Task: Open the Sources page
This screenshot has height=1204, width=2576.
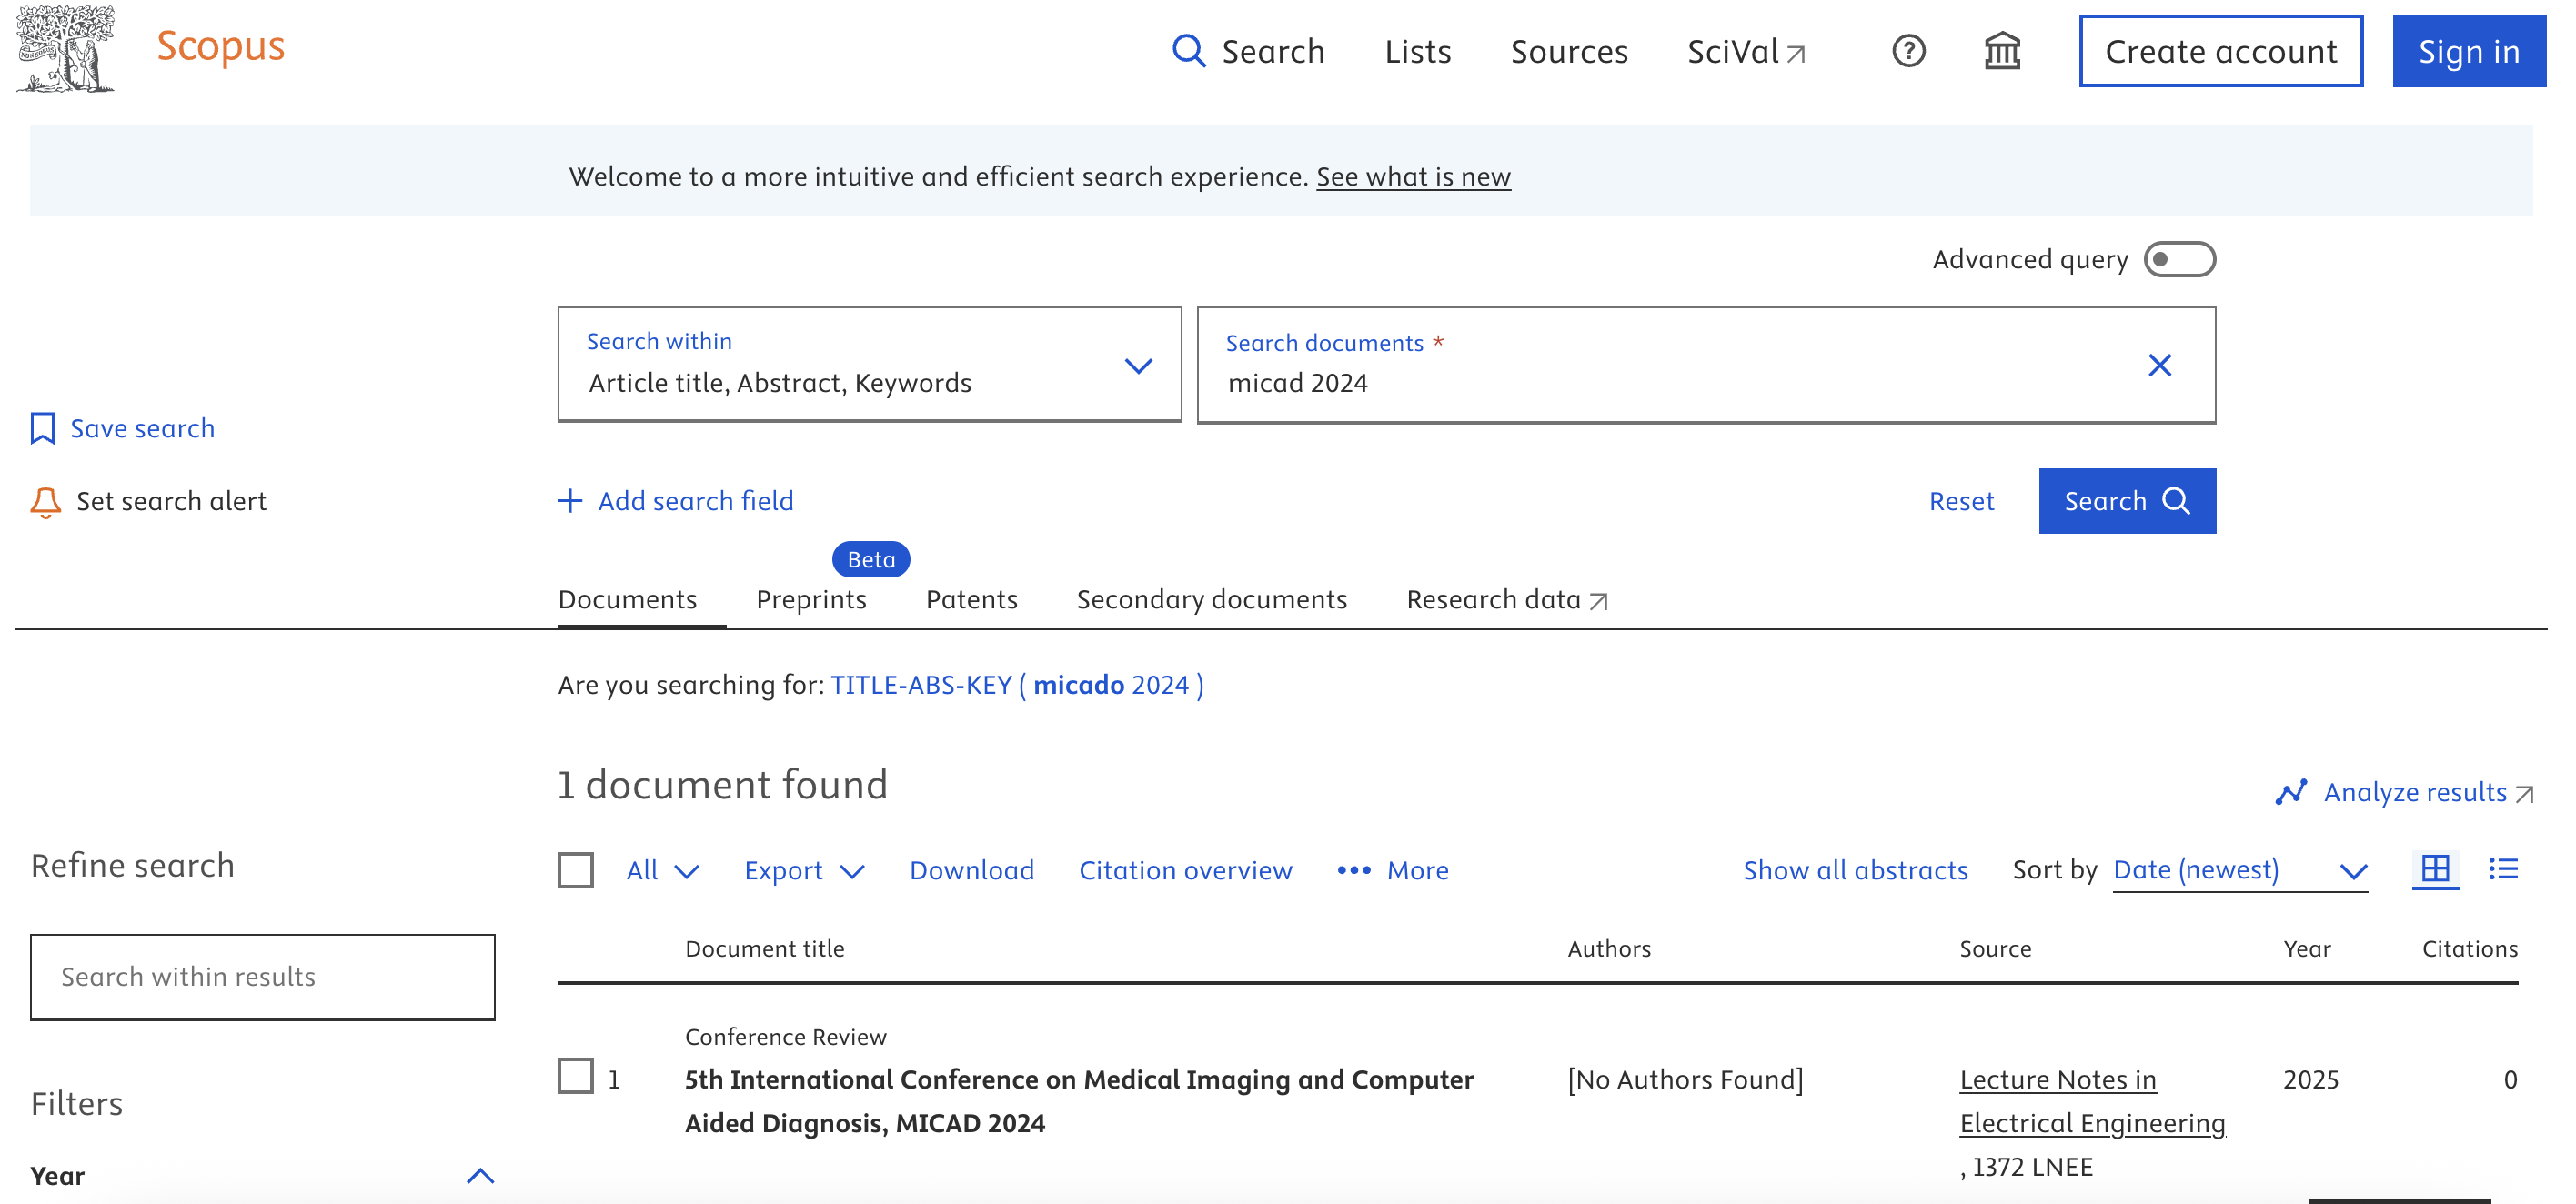Action: click(x=1568, y=51)
